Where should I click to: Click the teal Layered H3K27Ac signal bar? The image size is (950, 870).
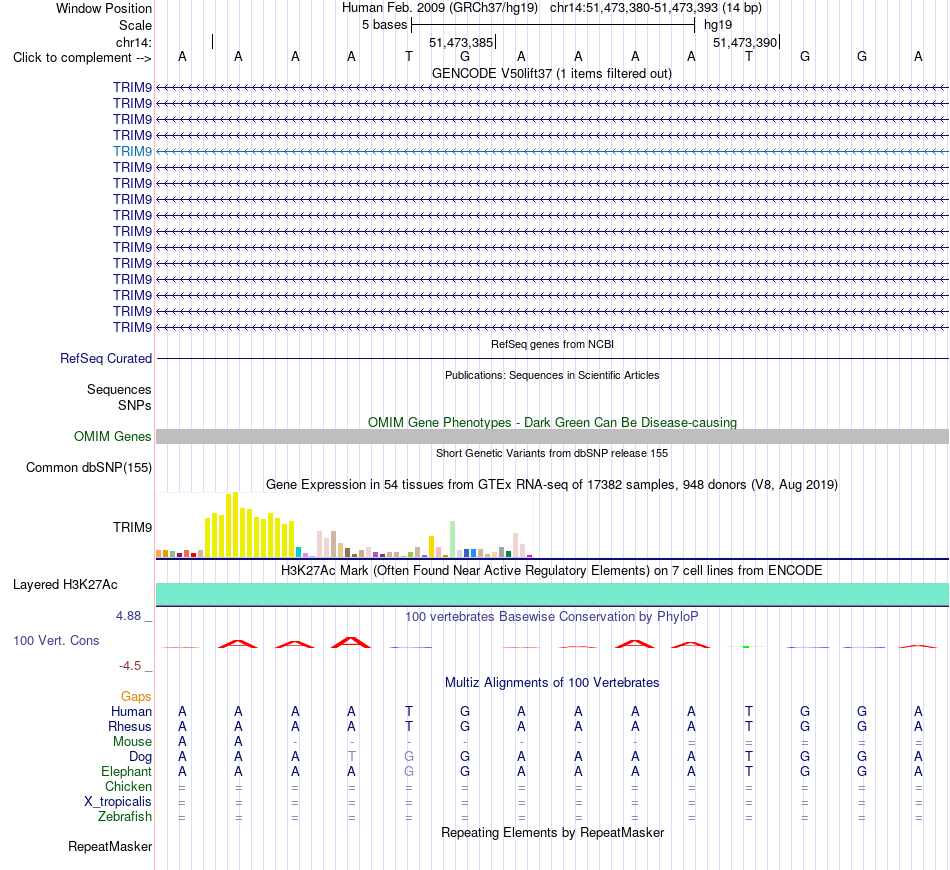click(552, 594)
